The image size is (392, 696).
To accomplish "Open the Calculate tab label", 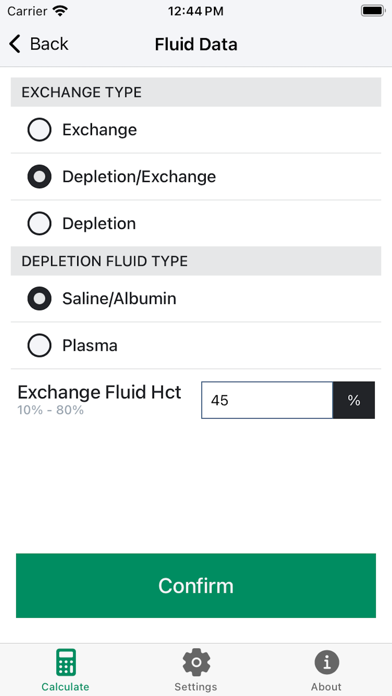I will pos(65,687).
